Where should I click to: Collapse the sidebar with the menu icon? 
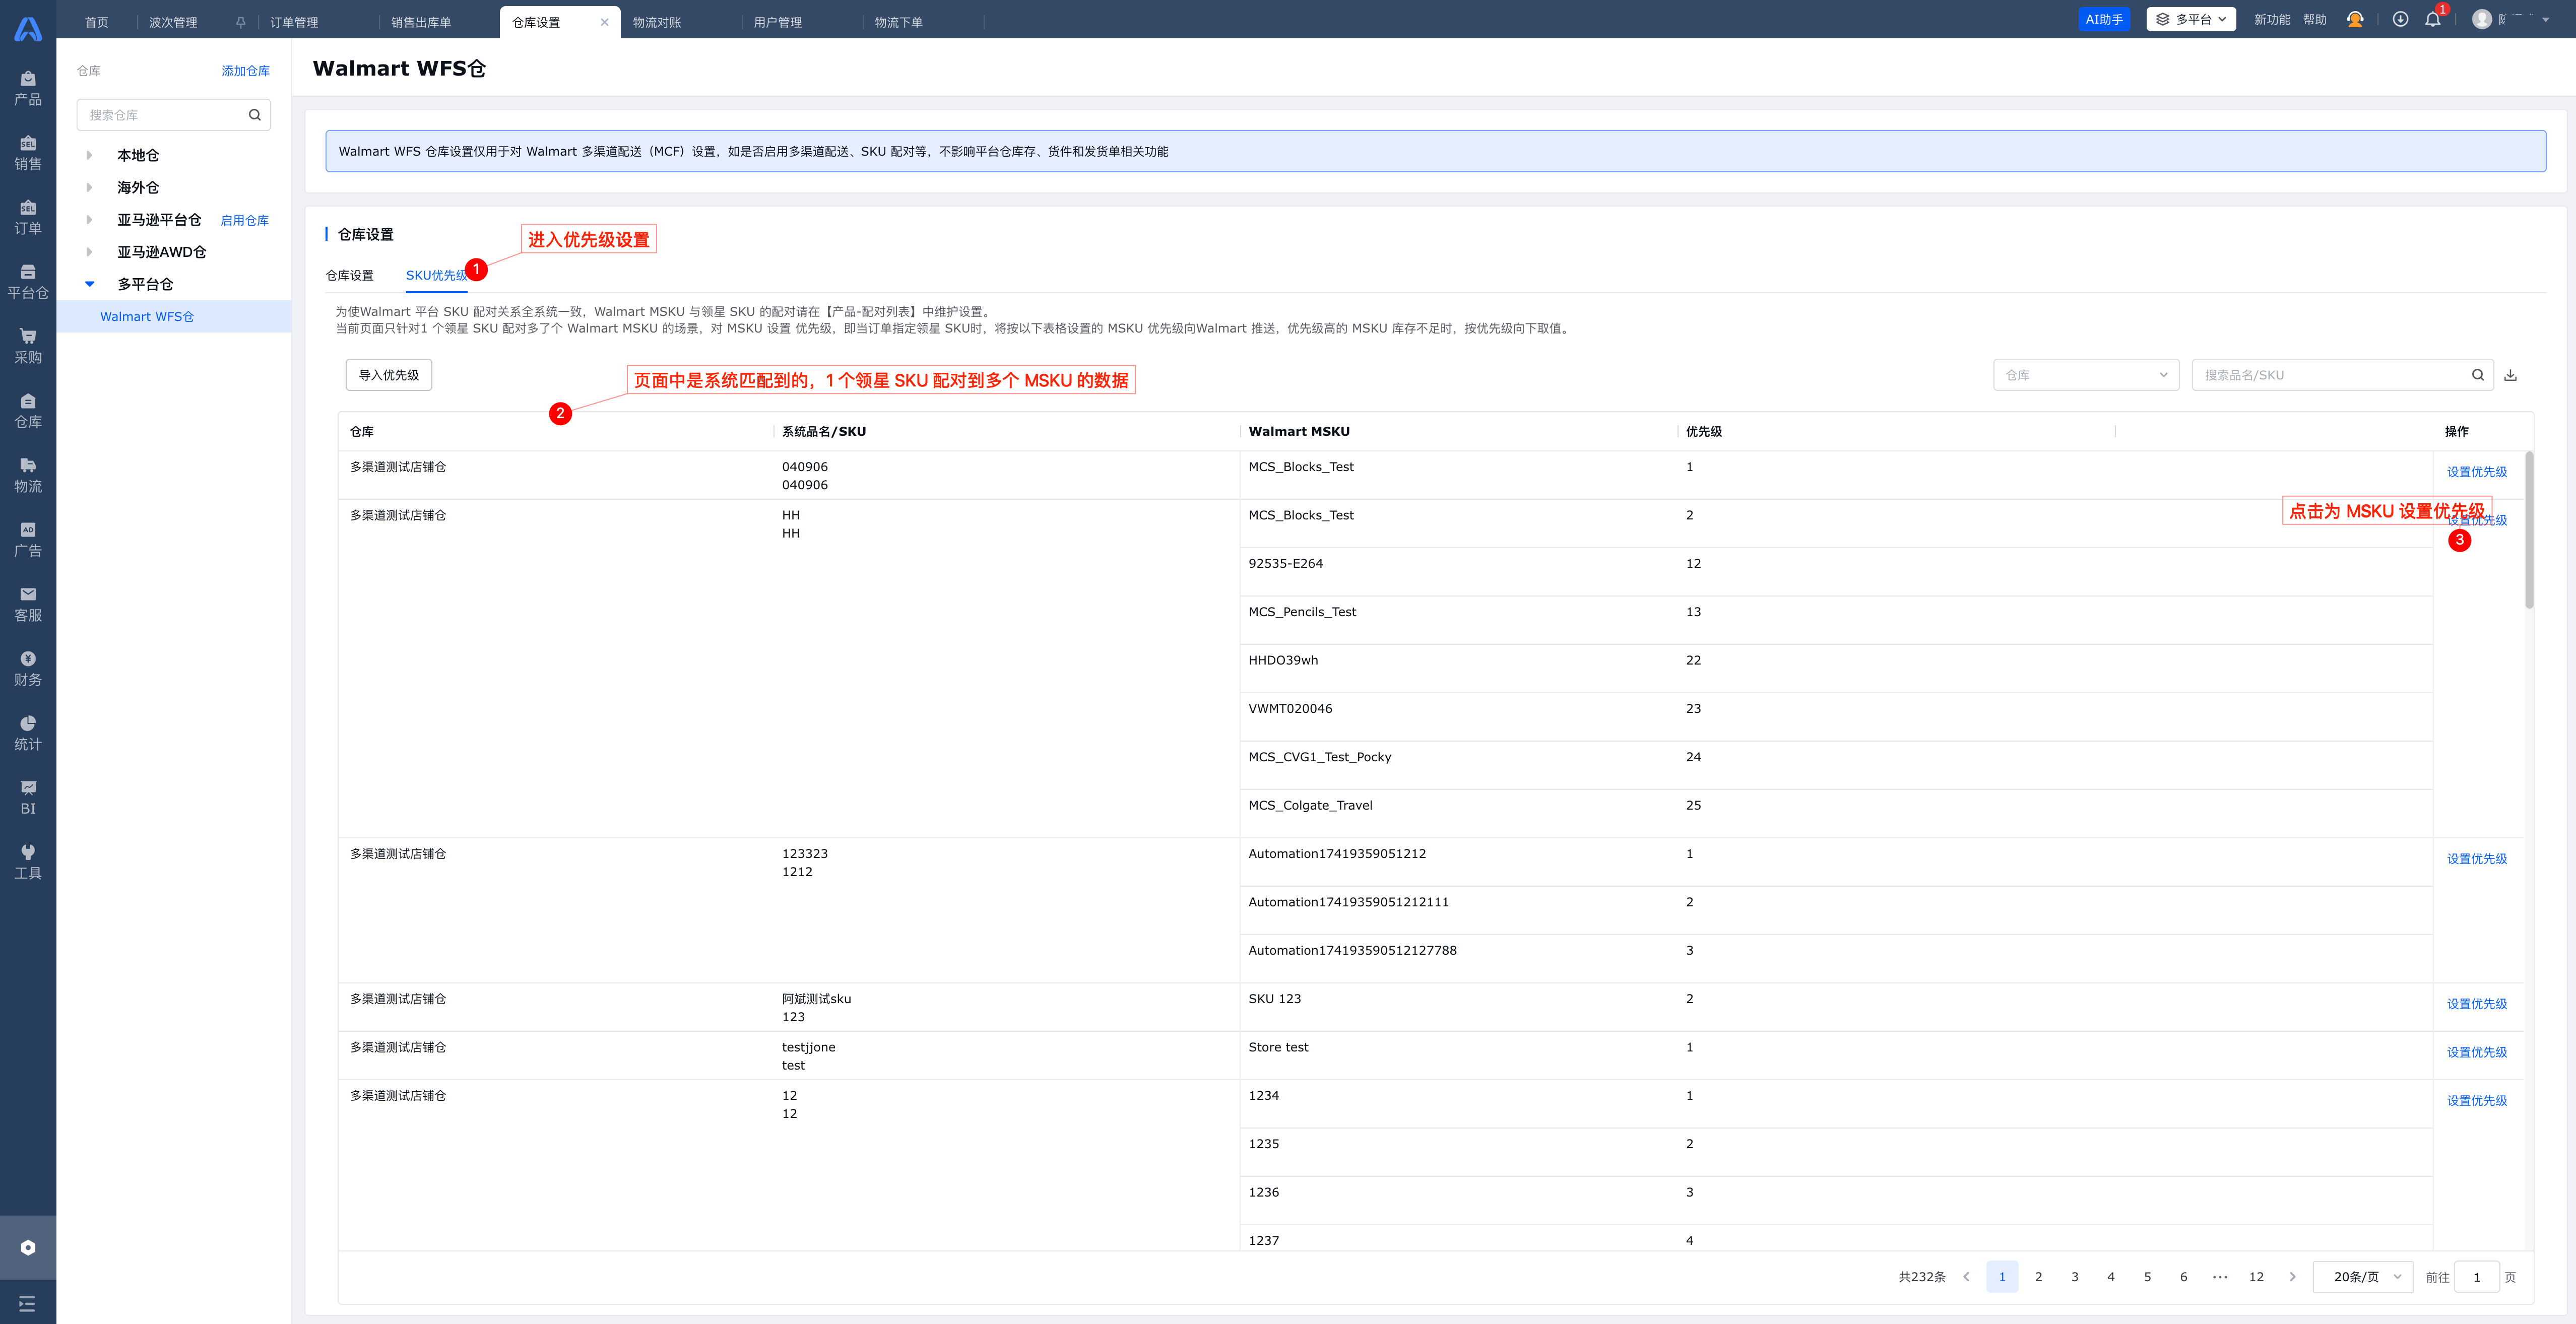click(x=28, y=1303)
